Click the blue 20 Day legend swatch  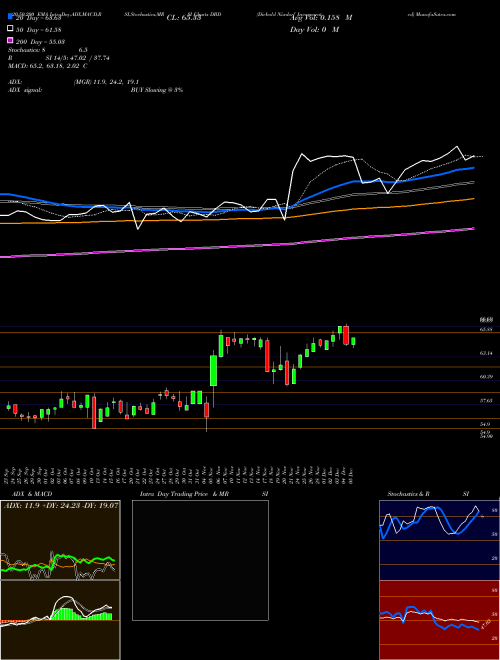(x=10, y=17)
